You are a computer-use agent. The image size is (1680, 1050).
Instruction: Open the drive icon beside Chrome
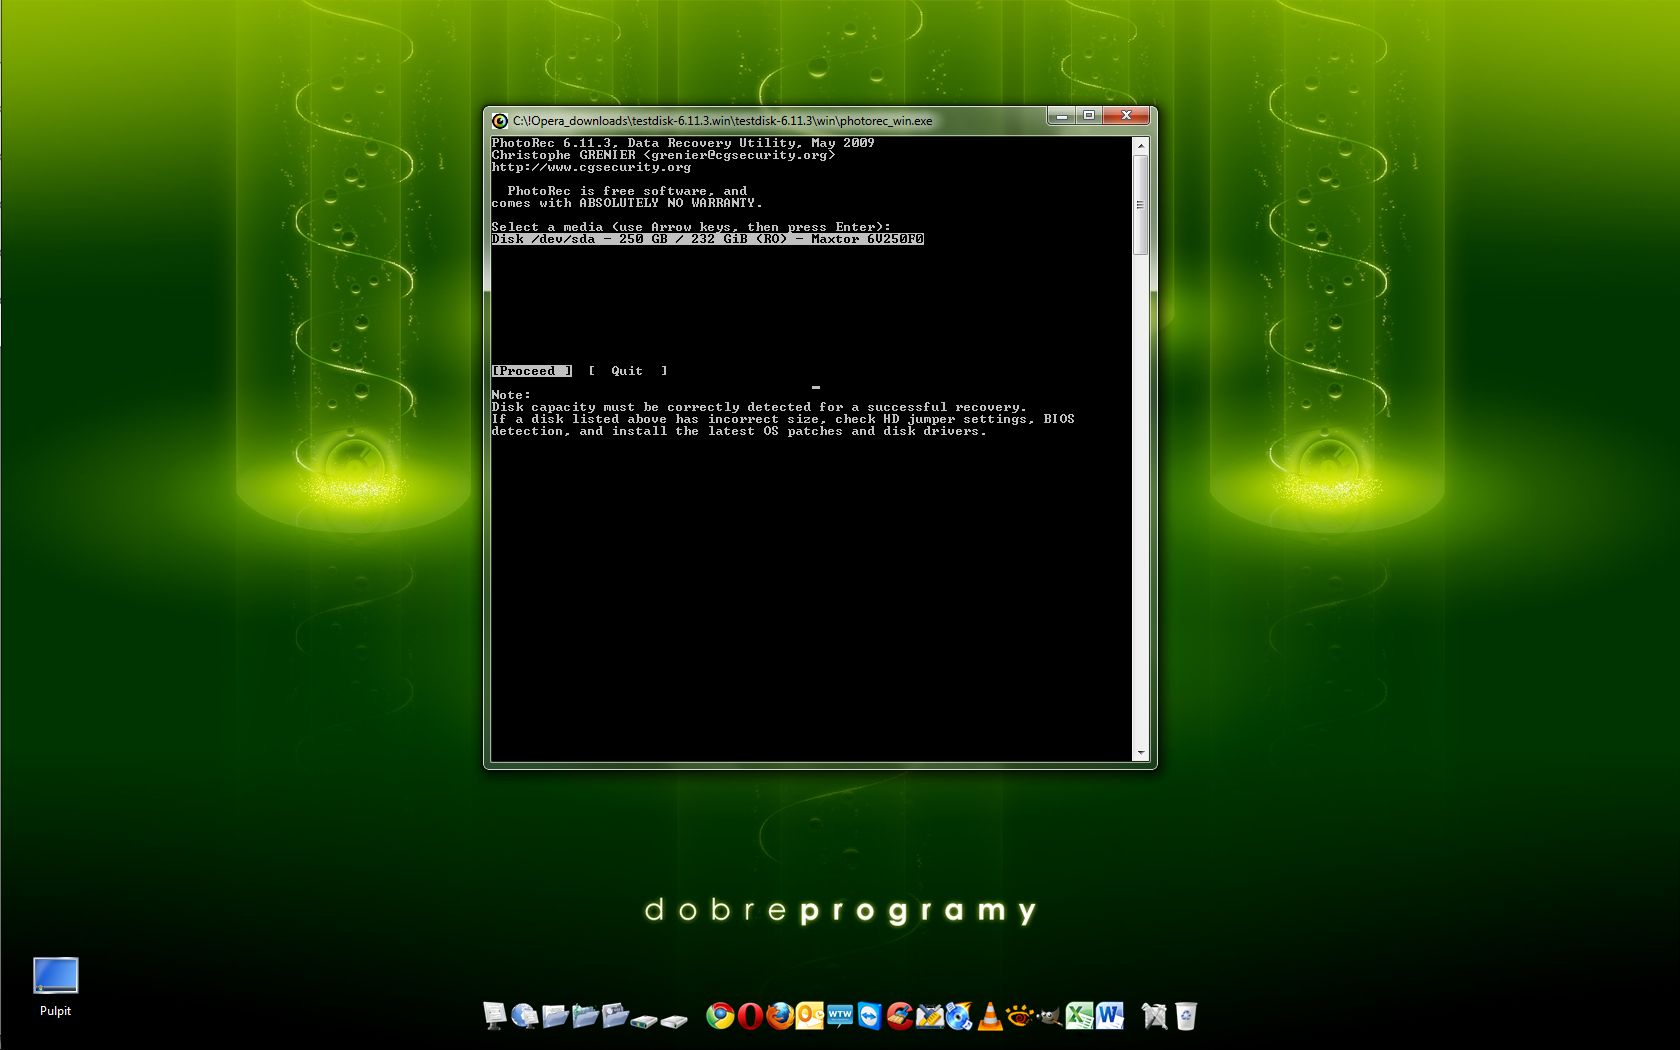(x=675, y=1020)
